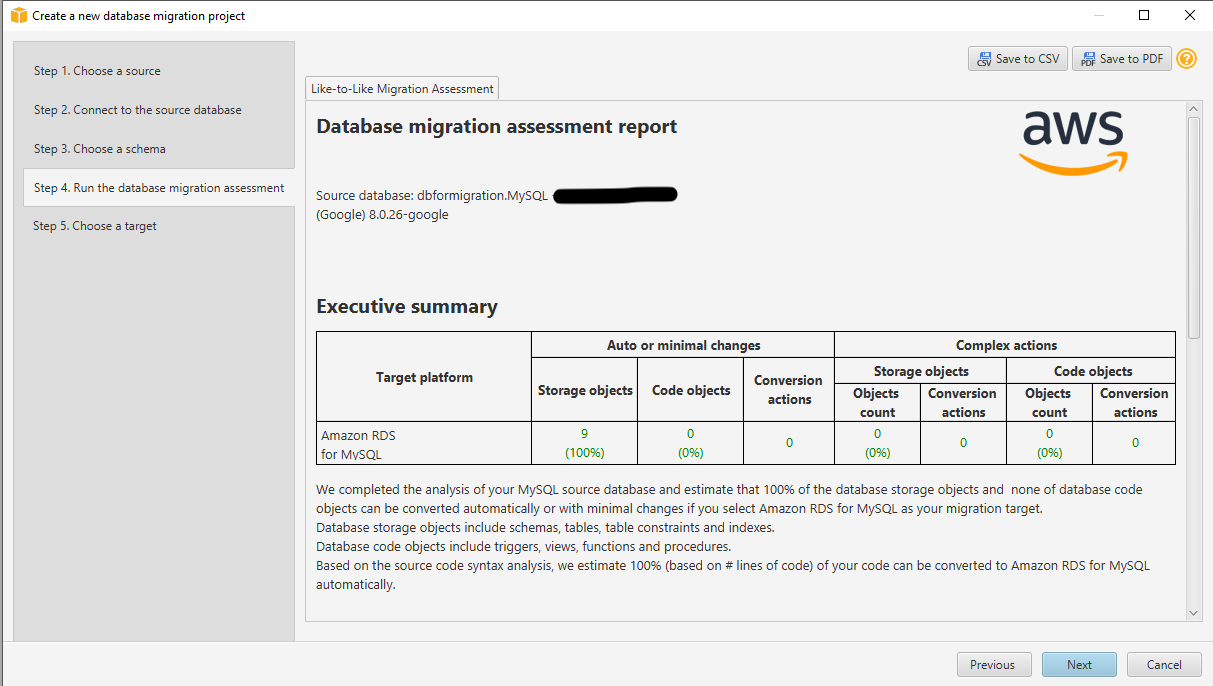Click the 'Complex actions' table header
The image size is (1213, 686).
(1006, 346)
